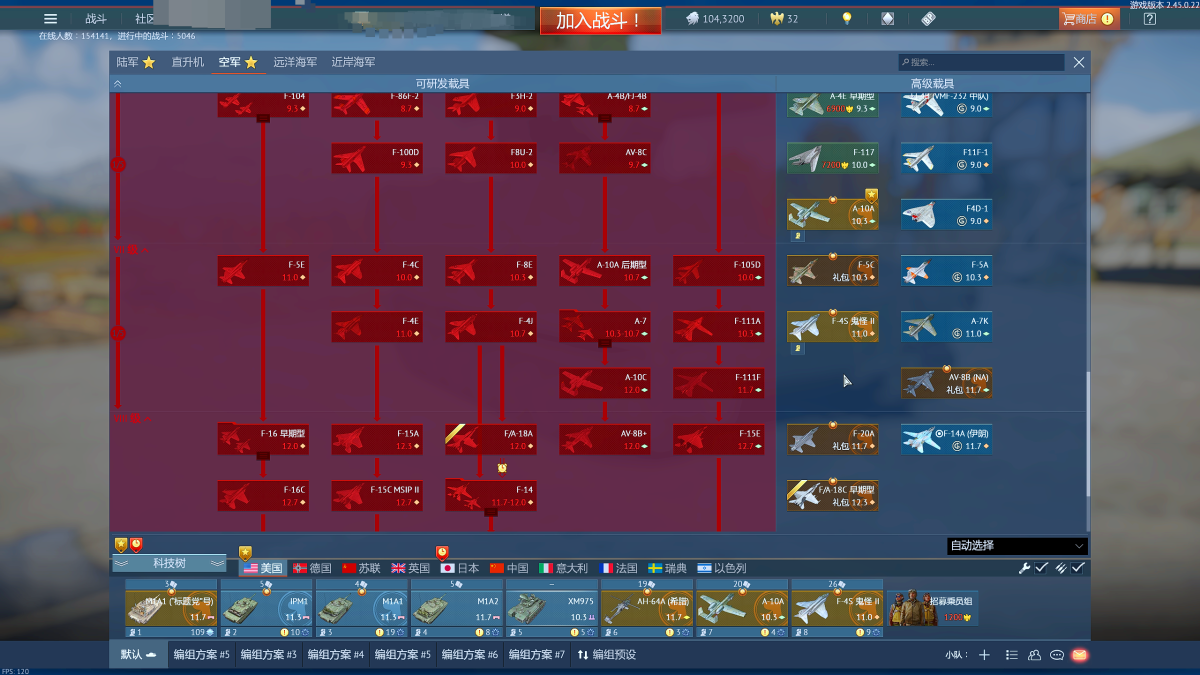Toggle the checkbox beside the wrench icon
The width and height of the screenshot is (1200, 675).
1041,568
